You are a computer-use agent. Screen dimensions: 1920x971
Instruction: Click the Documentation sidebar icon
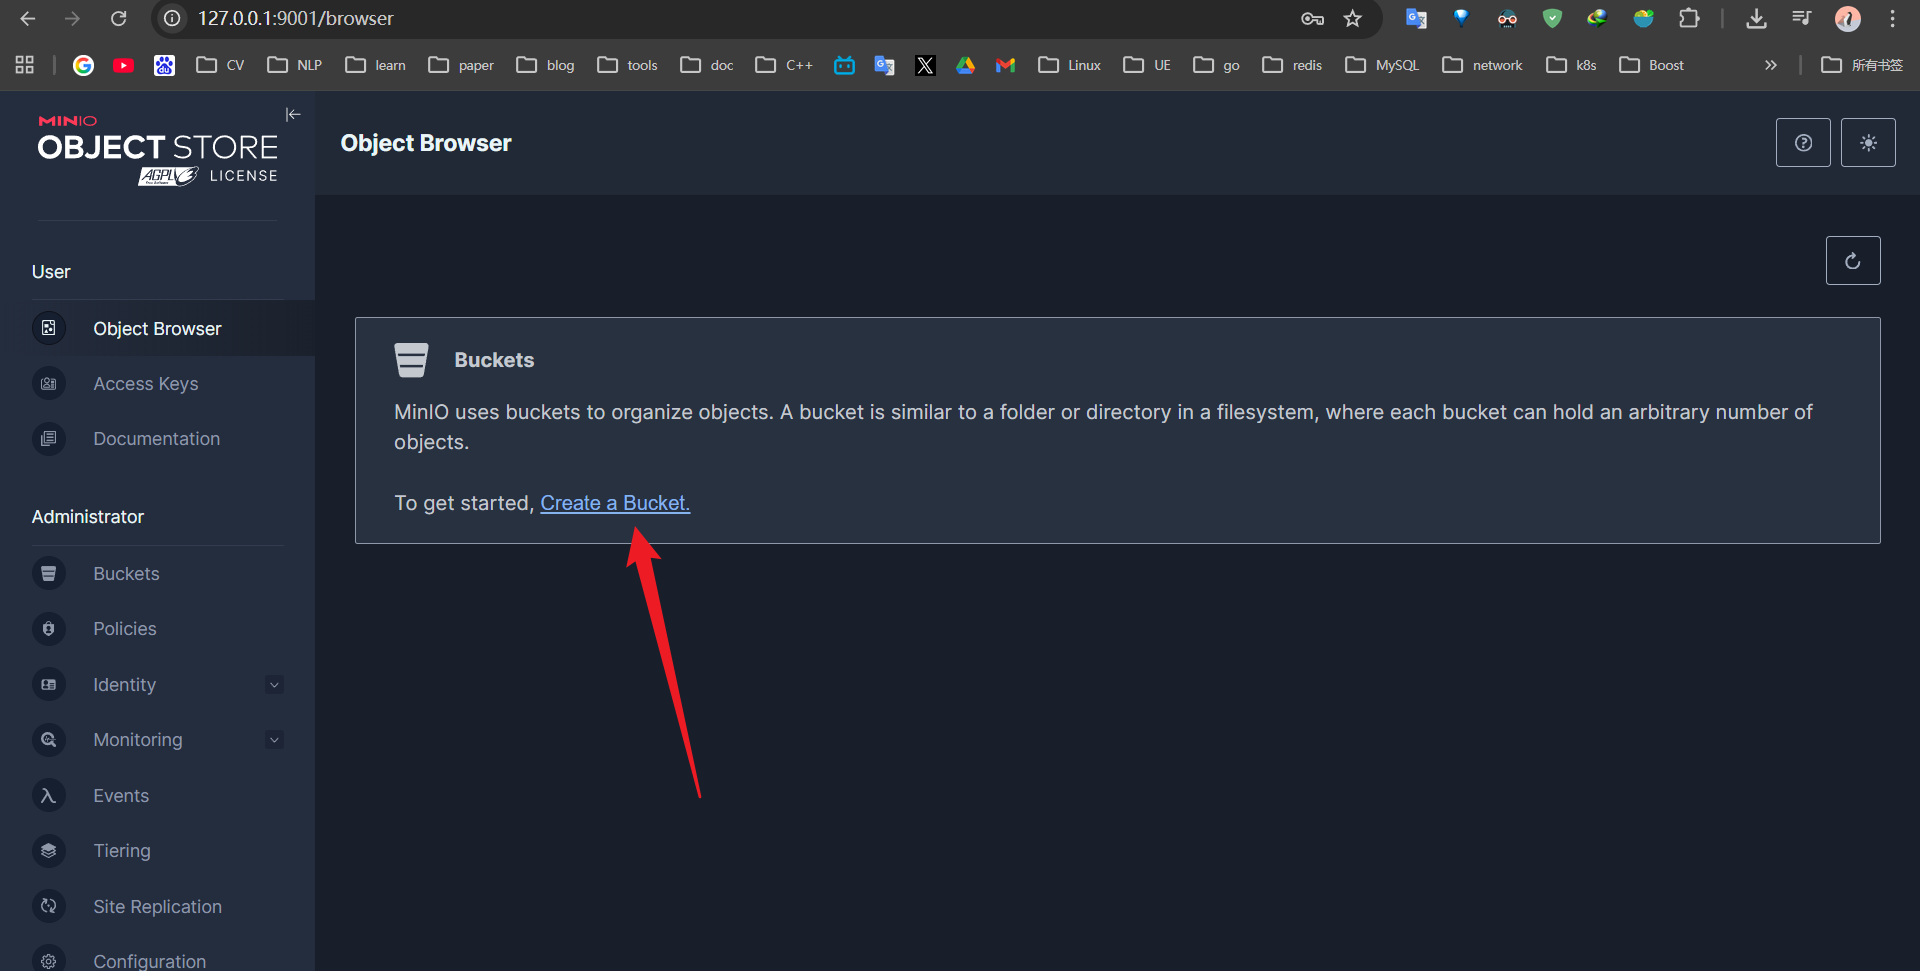(48, 438)
